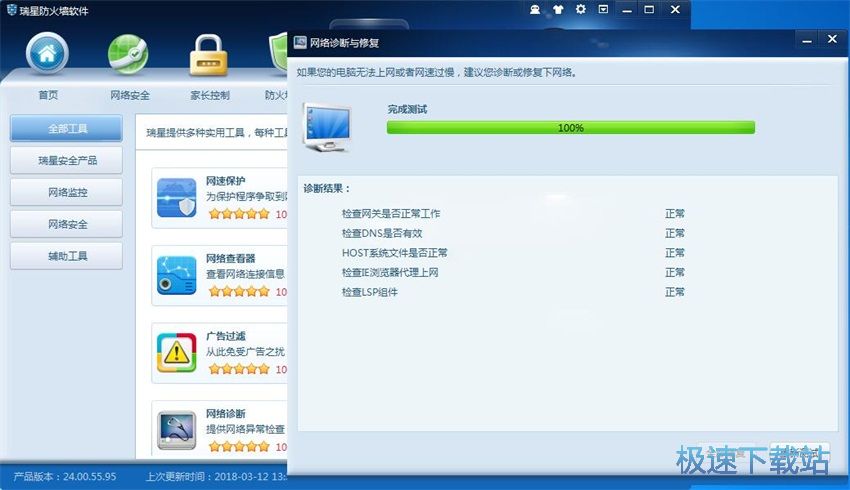Click the 网速保护 tool icon
The width and height of the screenshot is (850, 490).
point(176,198)
